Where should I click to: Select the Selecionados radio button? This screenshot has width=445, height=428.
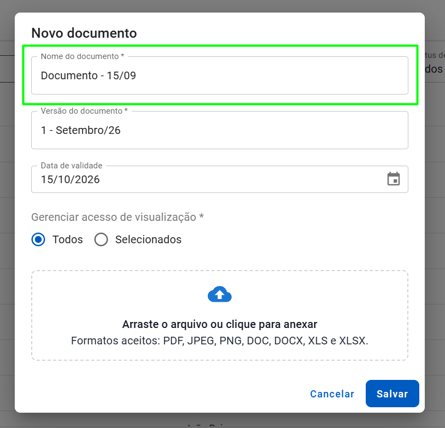tap(101, 239)
